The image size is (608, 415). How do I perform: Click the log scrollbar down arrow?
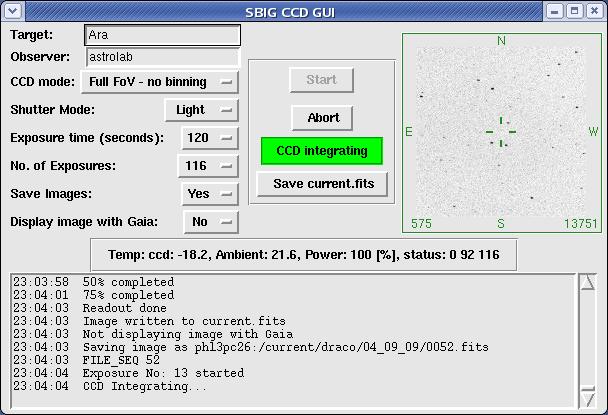pyautogui.click(x=587, y=399)
